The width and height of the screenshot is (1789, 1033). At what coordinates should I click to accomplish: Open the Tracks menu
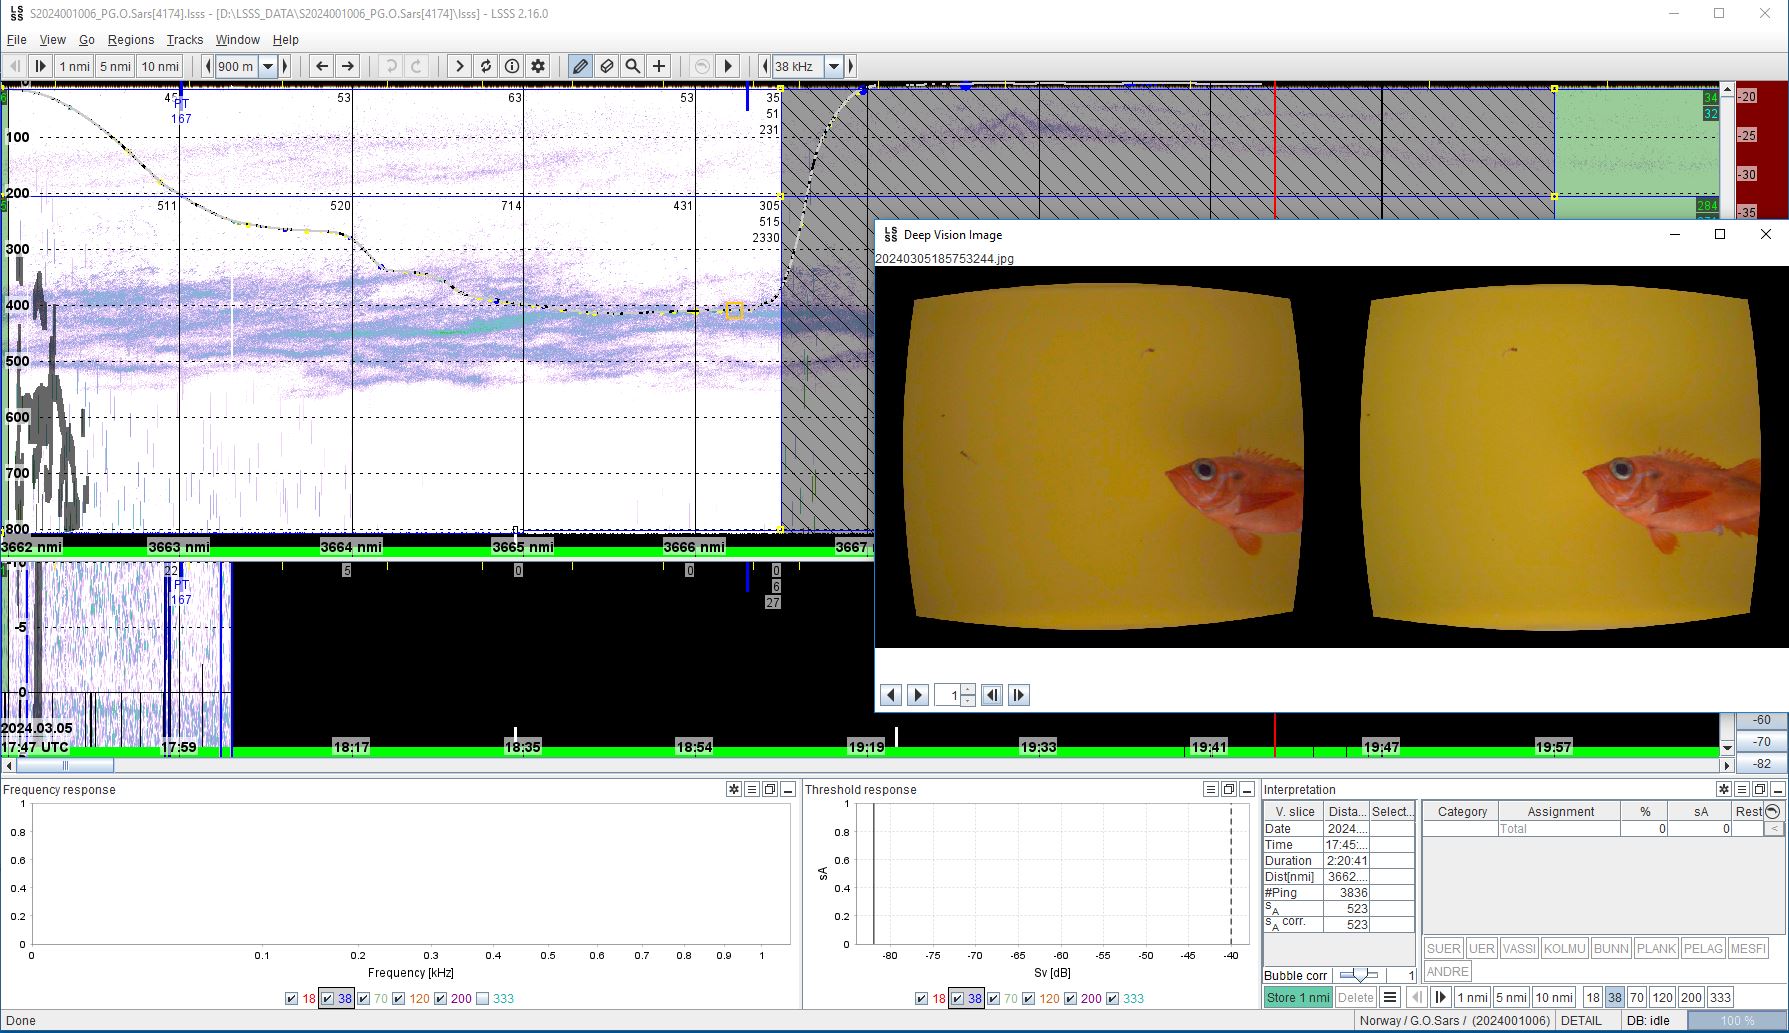184,40
